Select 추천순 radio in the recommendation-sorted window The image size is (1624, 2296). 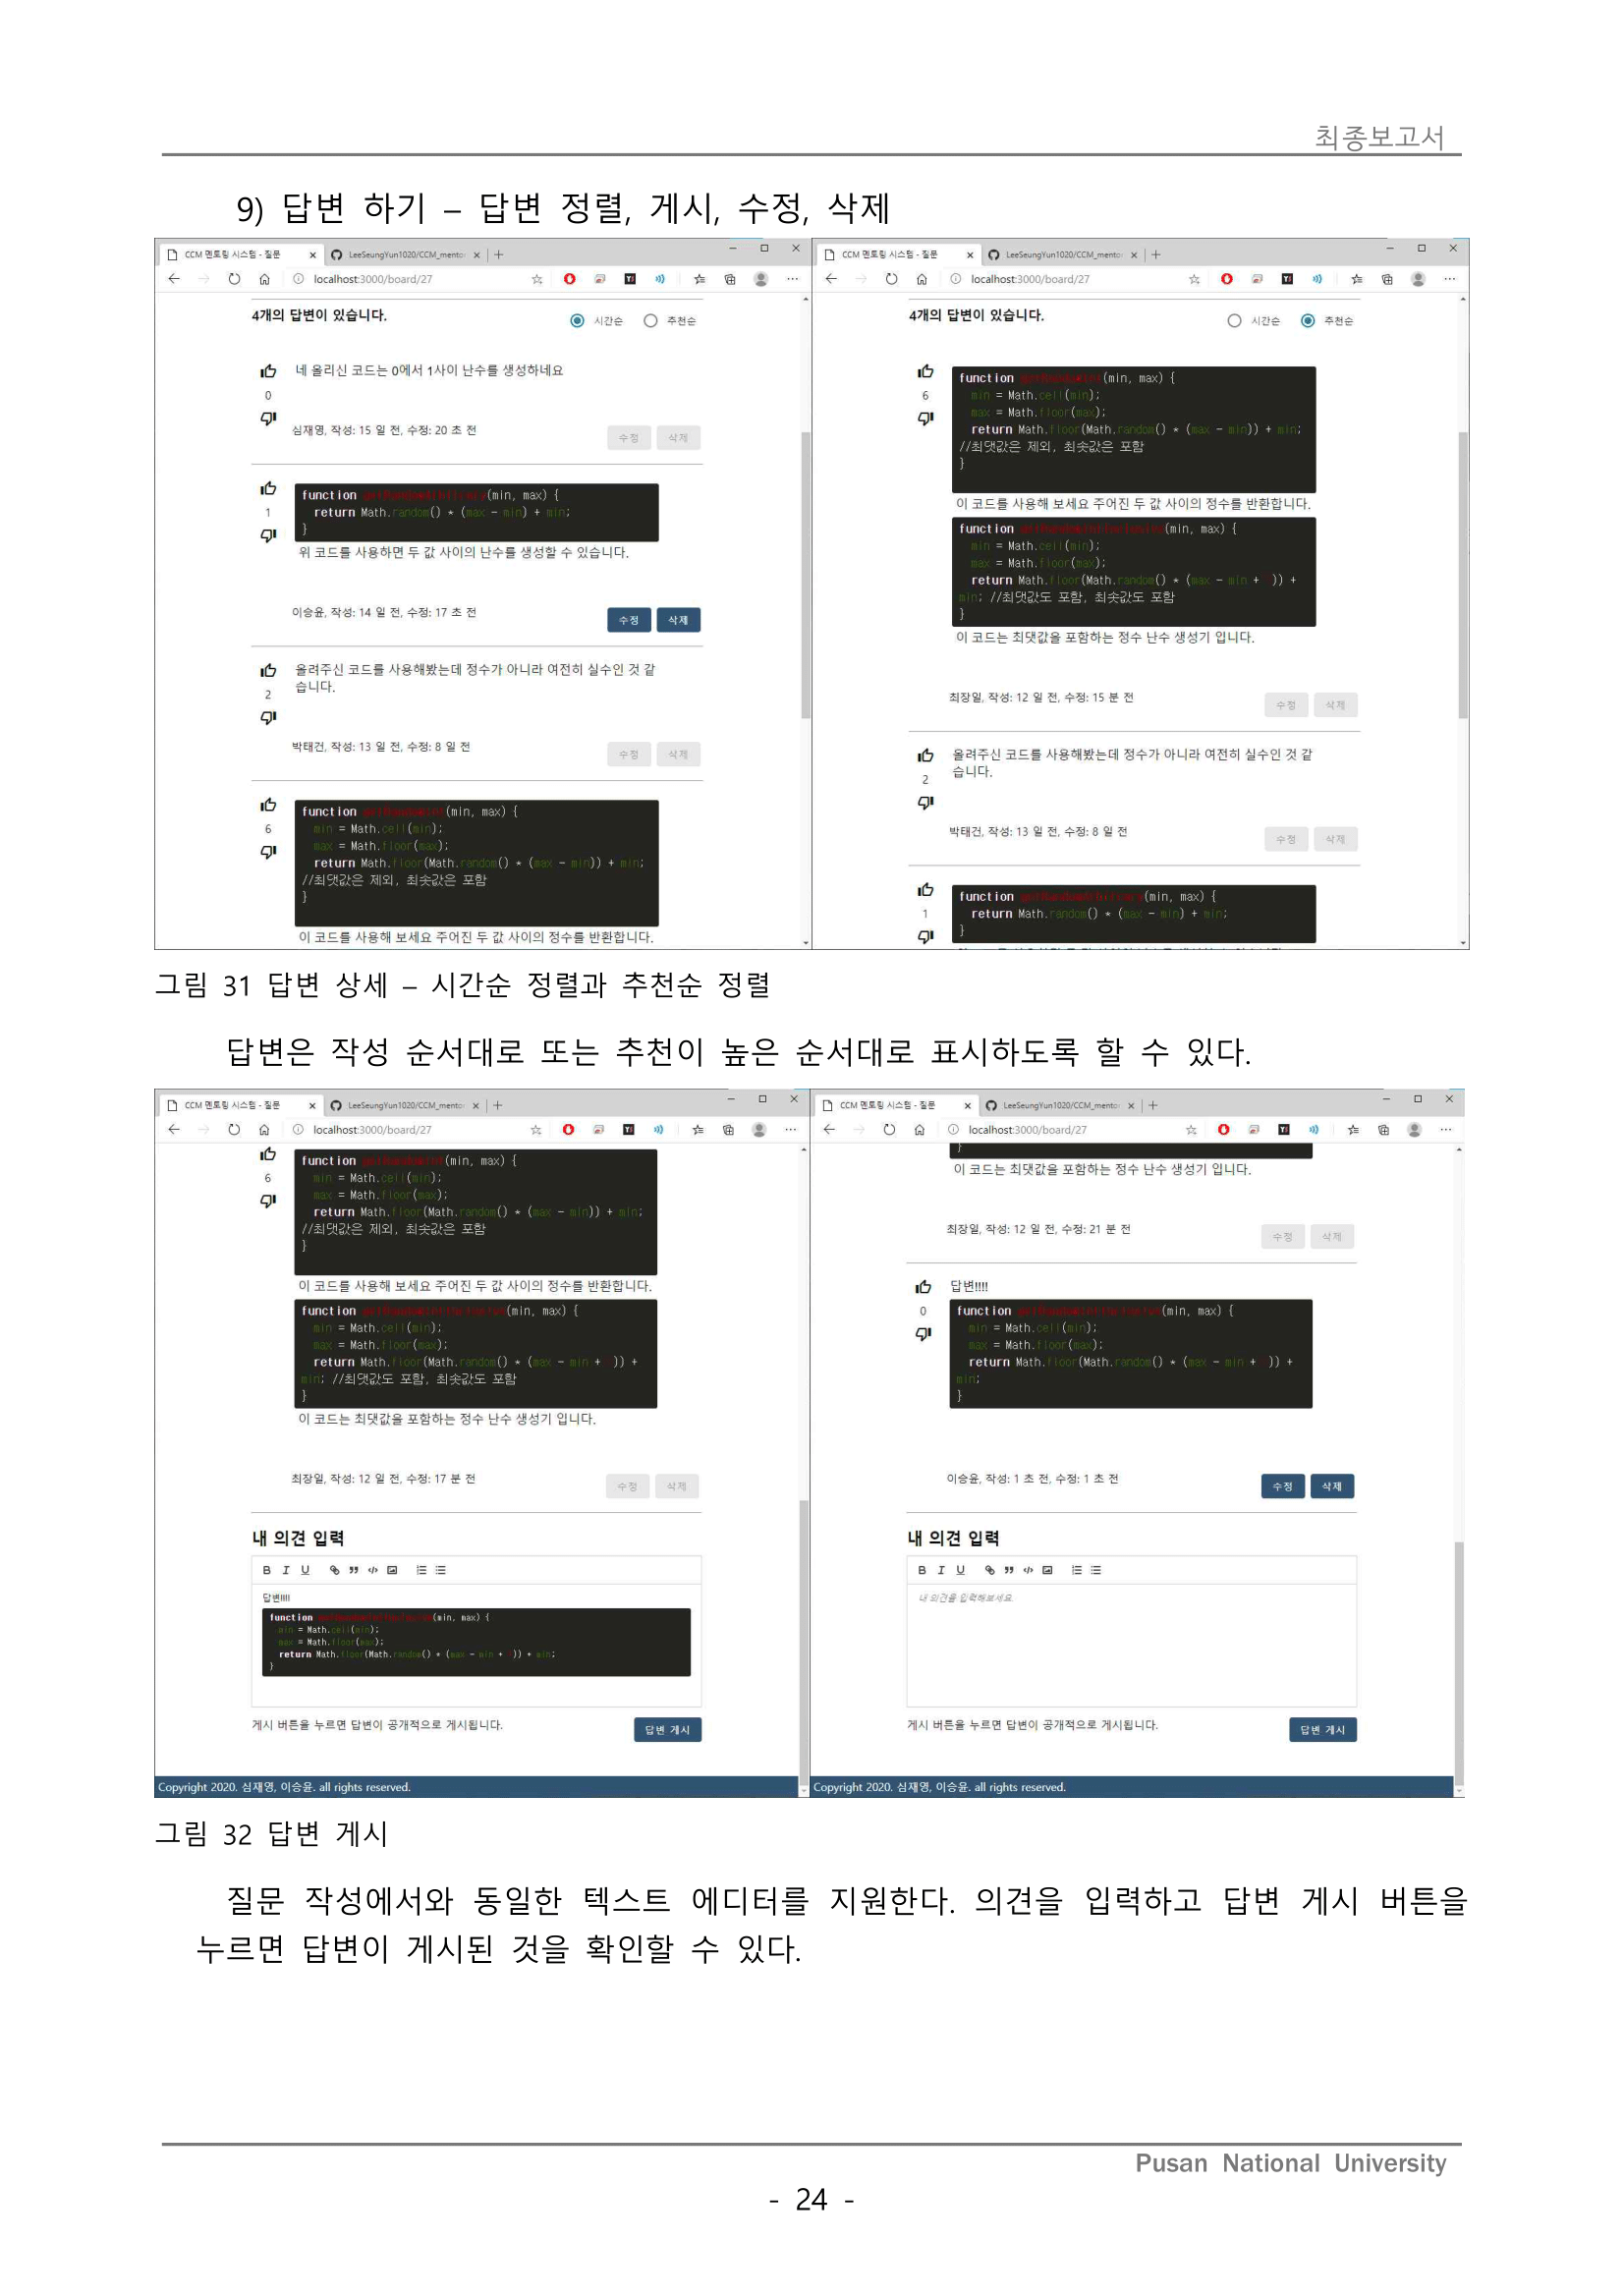(1308, 321)
